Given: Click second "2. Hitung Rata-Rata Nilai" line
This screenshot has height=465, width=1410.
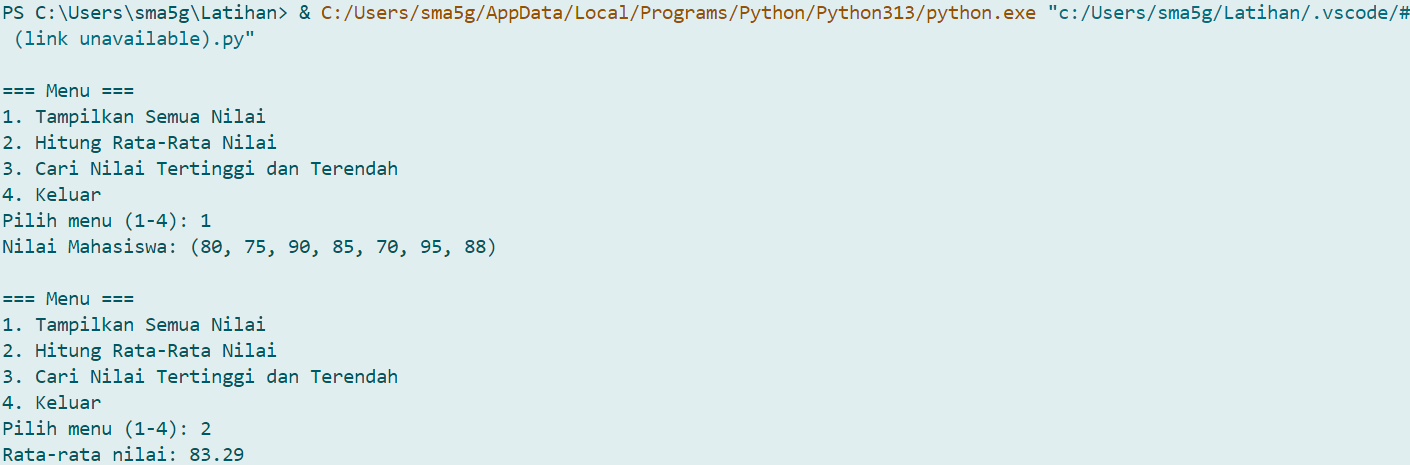Looking at the screenshot, I should tap(139, 351).
